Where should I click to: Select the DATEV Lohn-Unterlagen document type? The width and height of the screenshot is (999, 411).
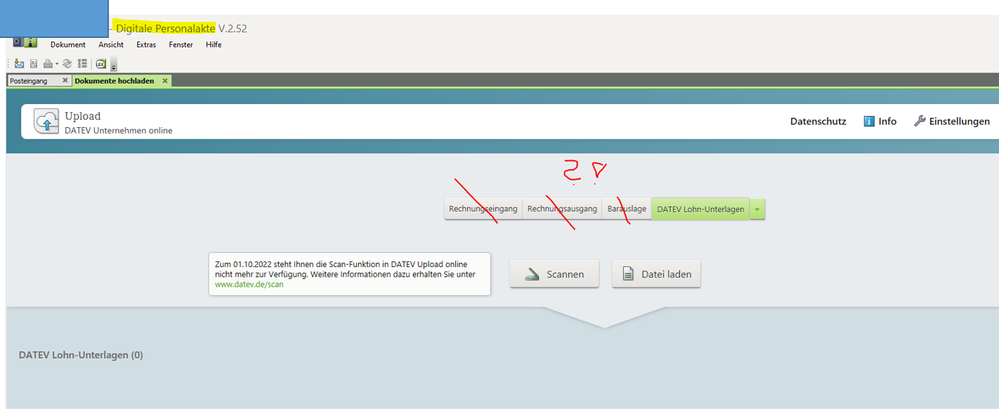click(701, 209)
